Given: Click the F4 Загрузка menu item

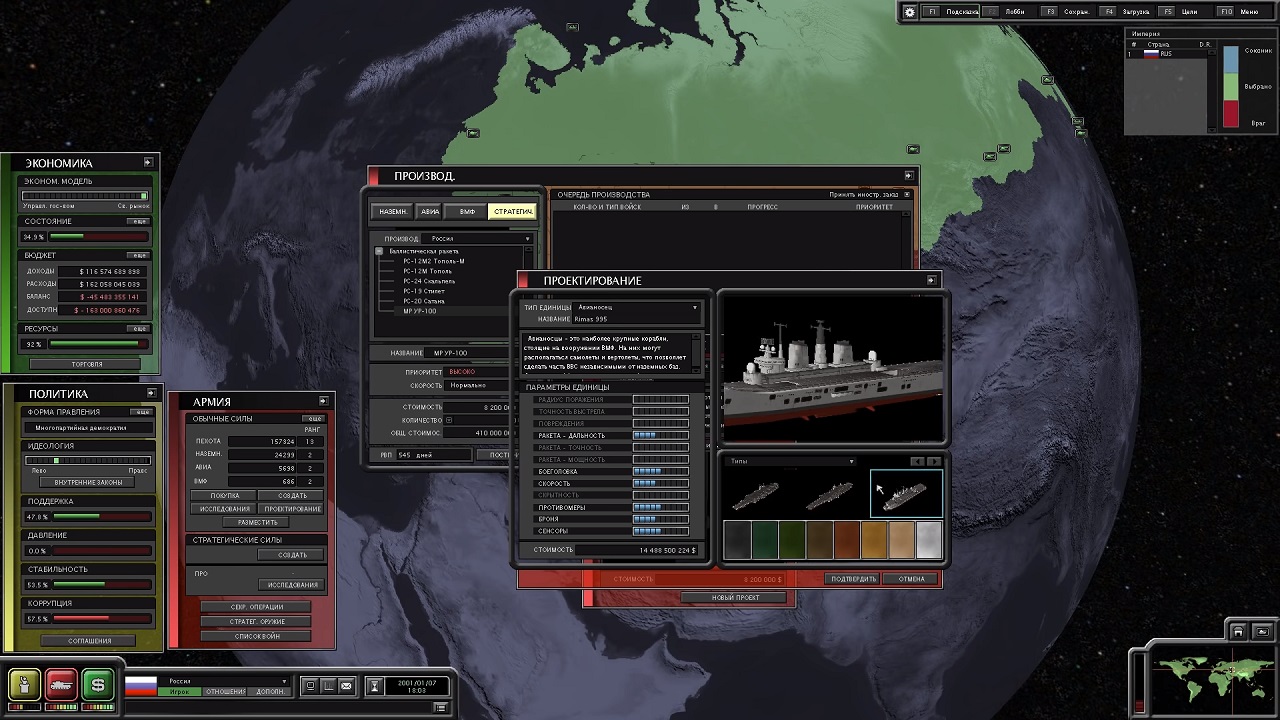Looking at the screenshot, I should [1126, 12].
